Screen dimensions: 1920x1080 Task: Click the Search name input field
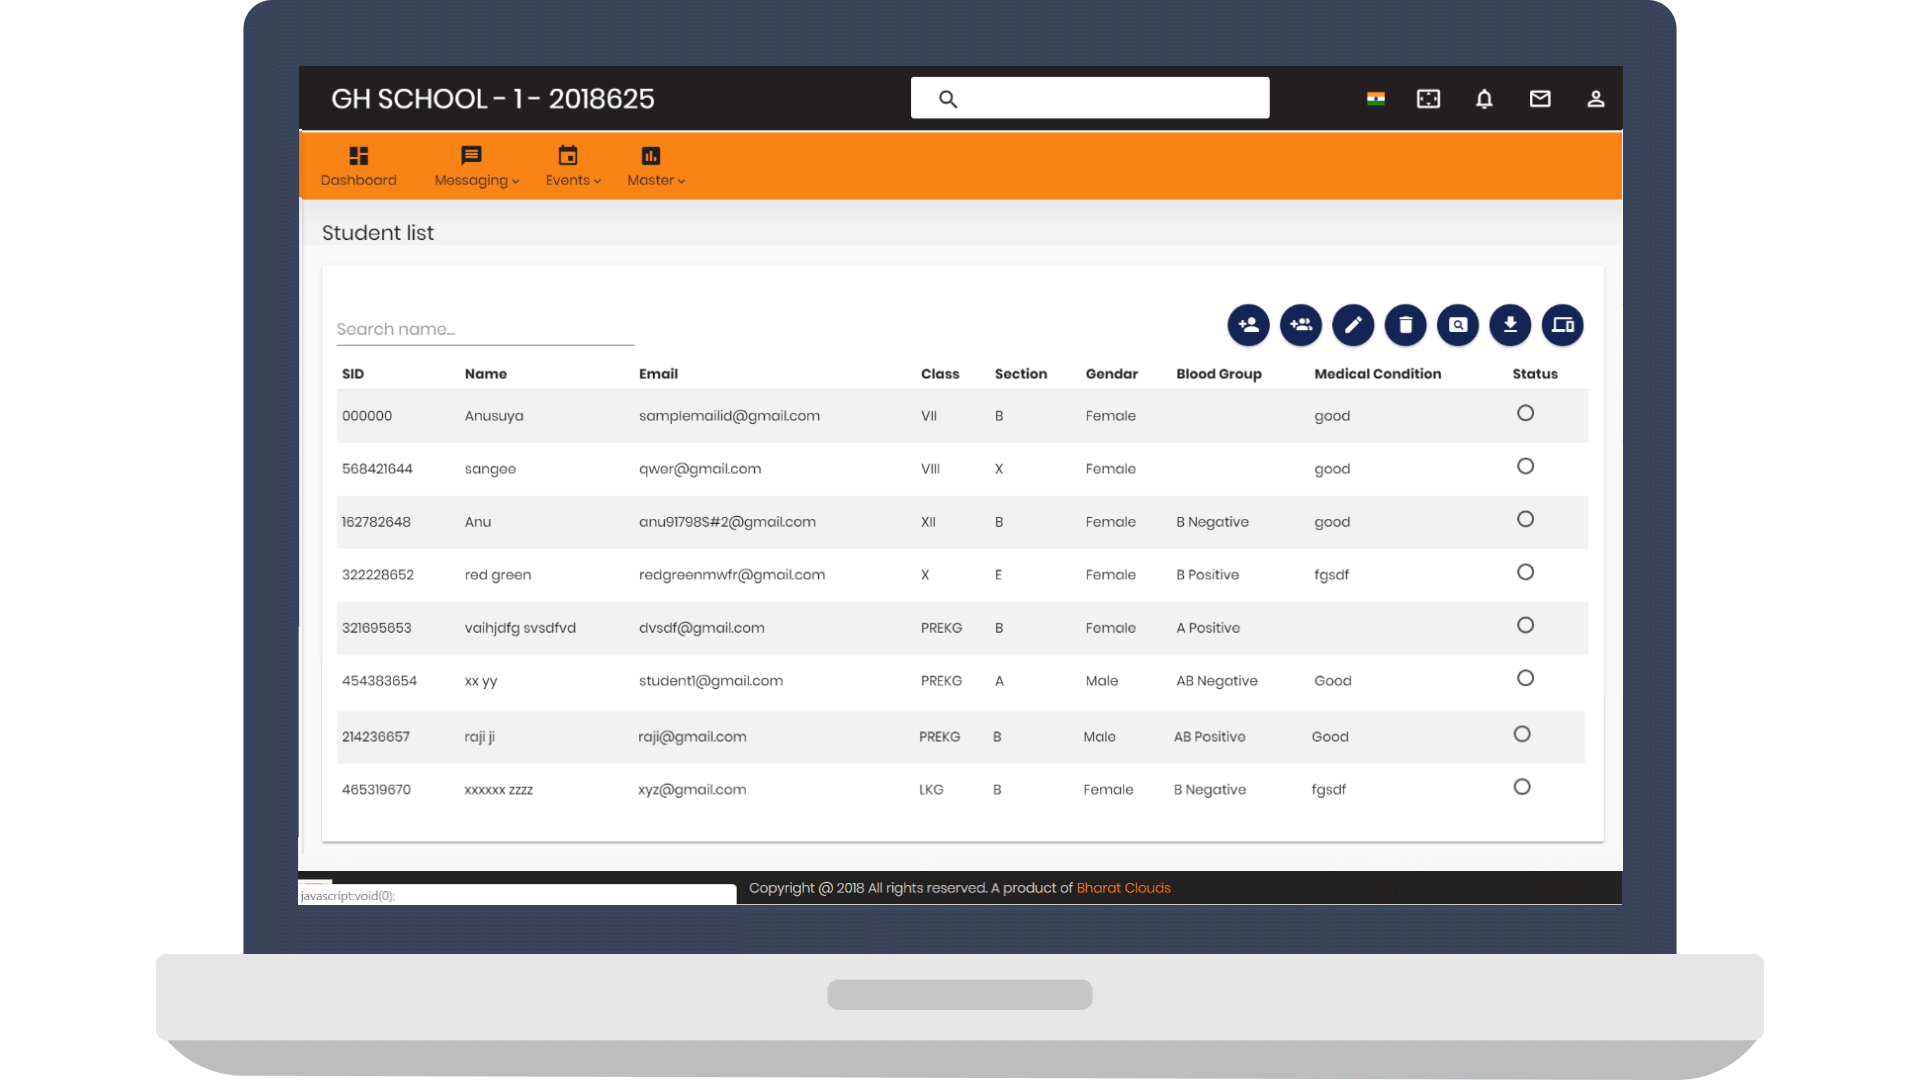point(485,329)
